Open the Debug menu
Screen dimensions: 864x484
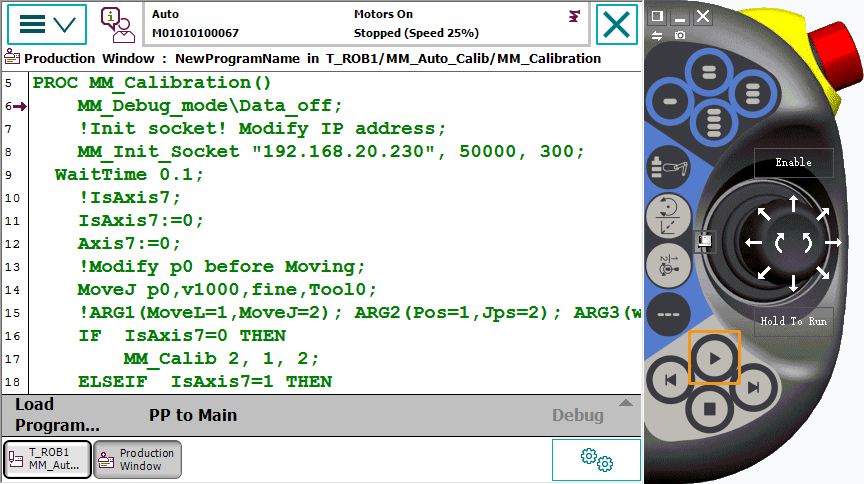click(577, 415)
